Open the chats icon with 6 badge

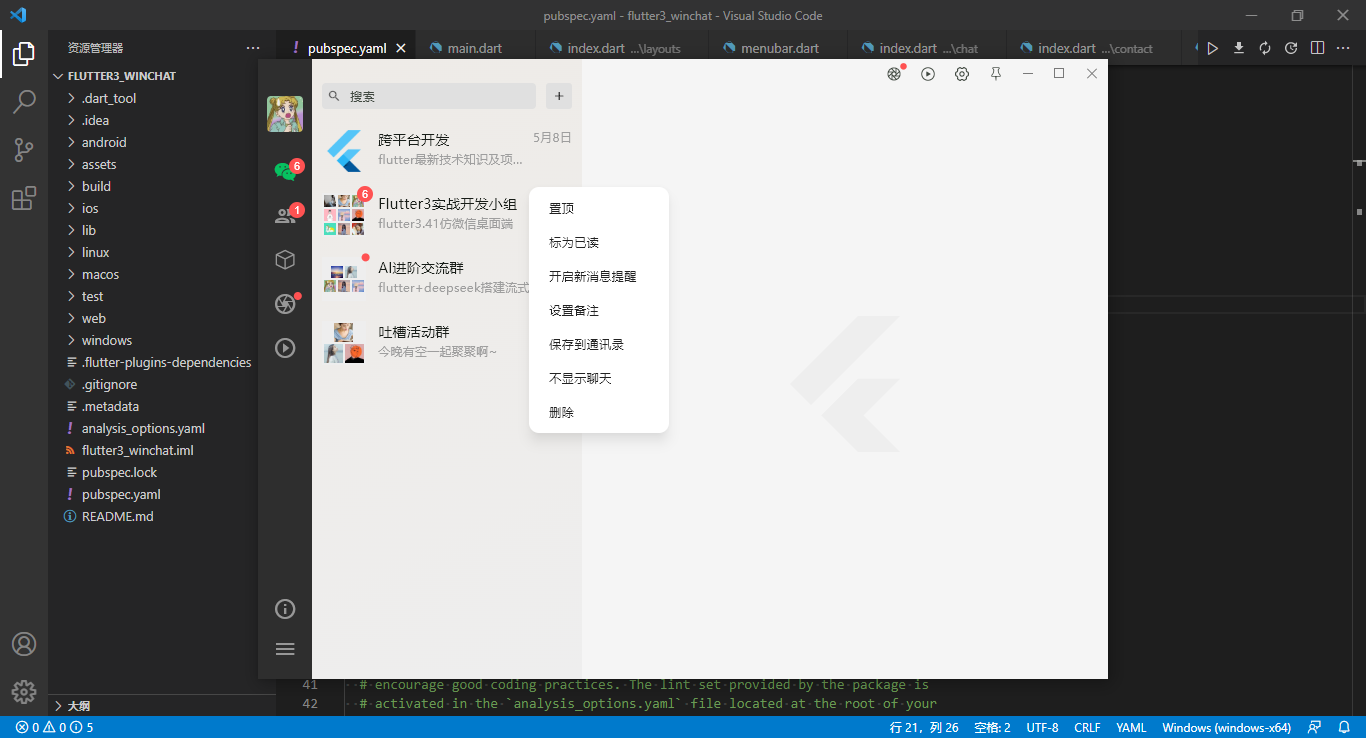286,171
